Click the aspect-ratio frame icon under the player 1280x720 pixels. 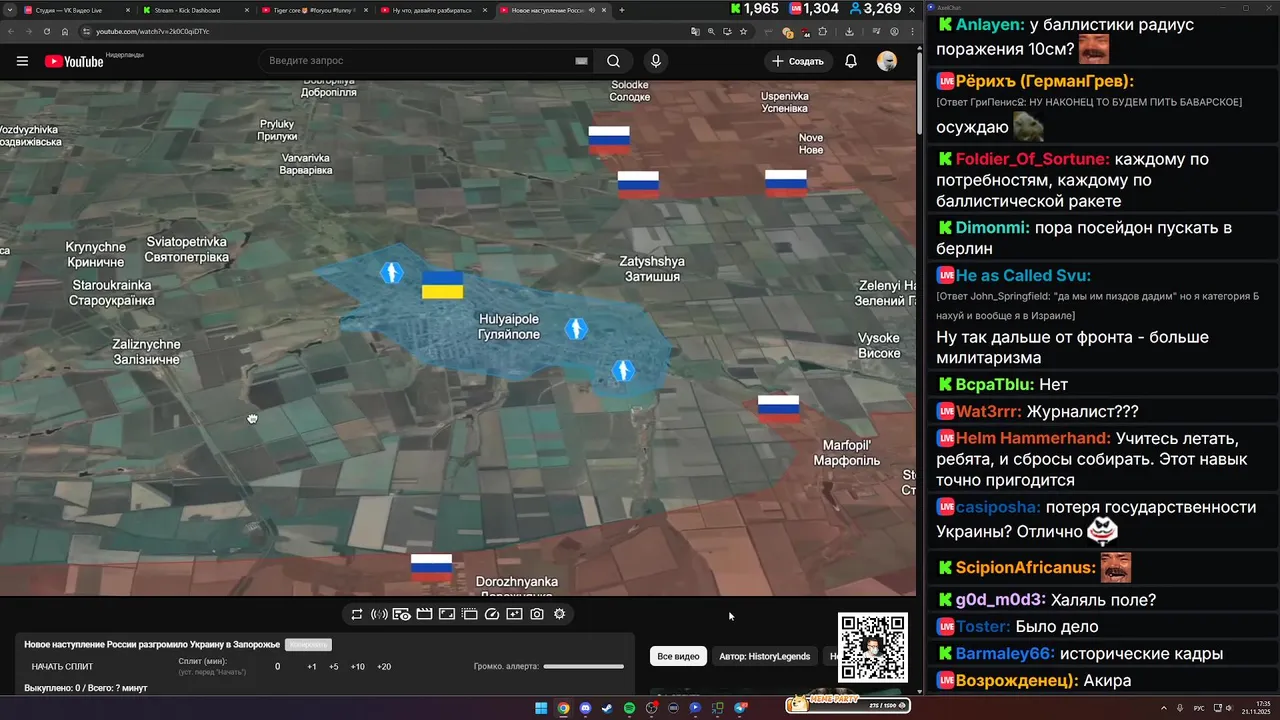coord(447,614)
